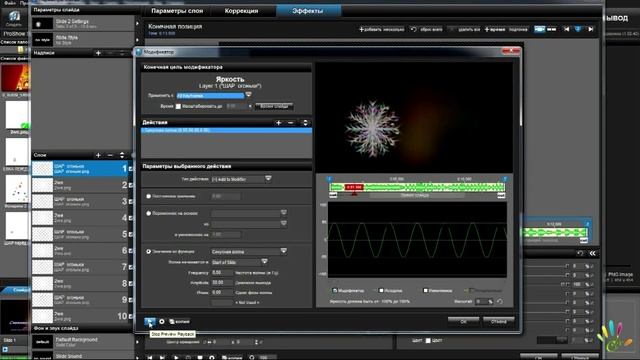
Task: Click Слои reorder up-down arrows icon
Action: click(122, 155)
